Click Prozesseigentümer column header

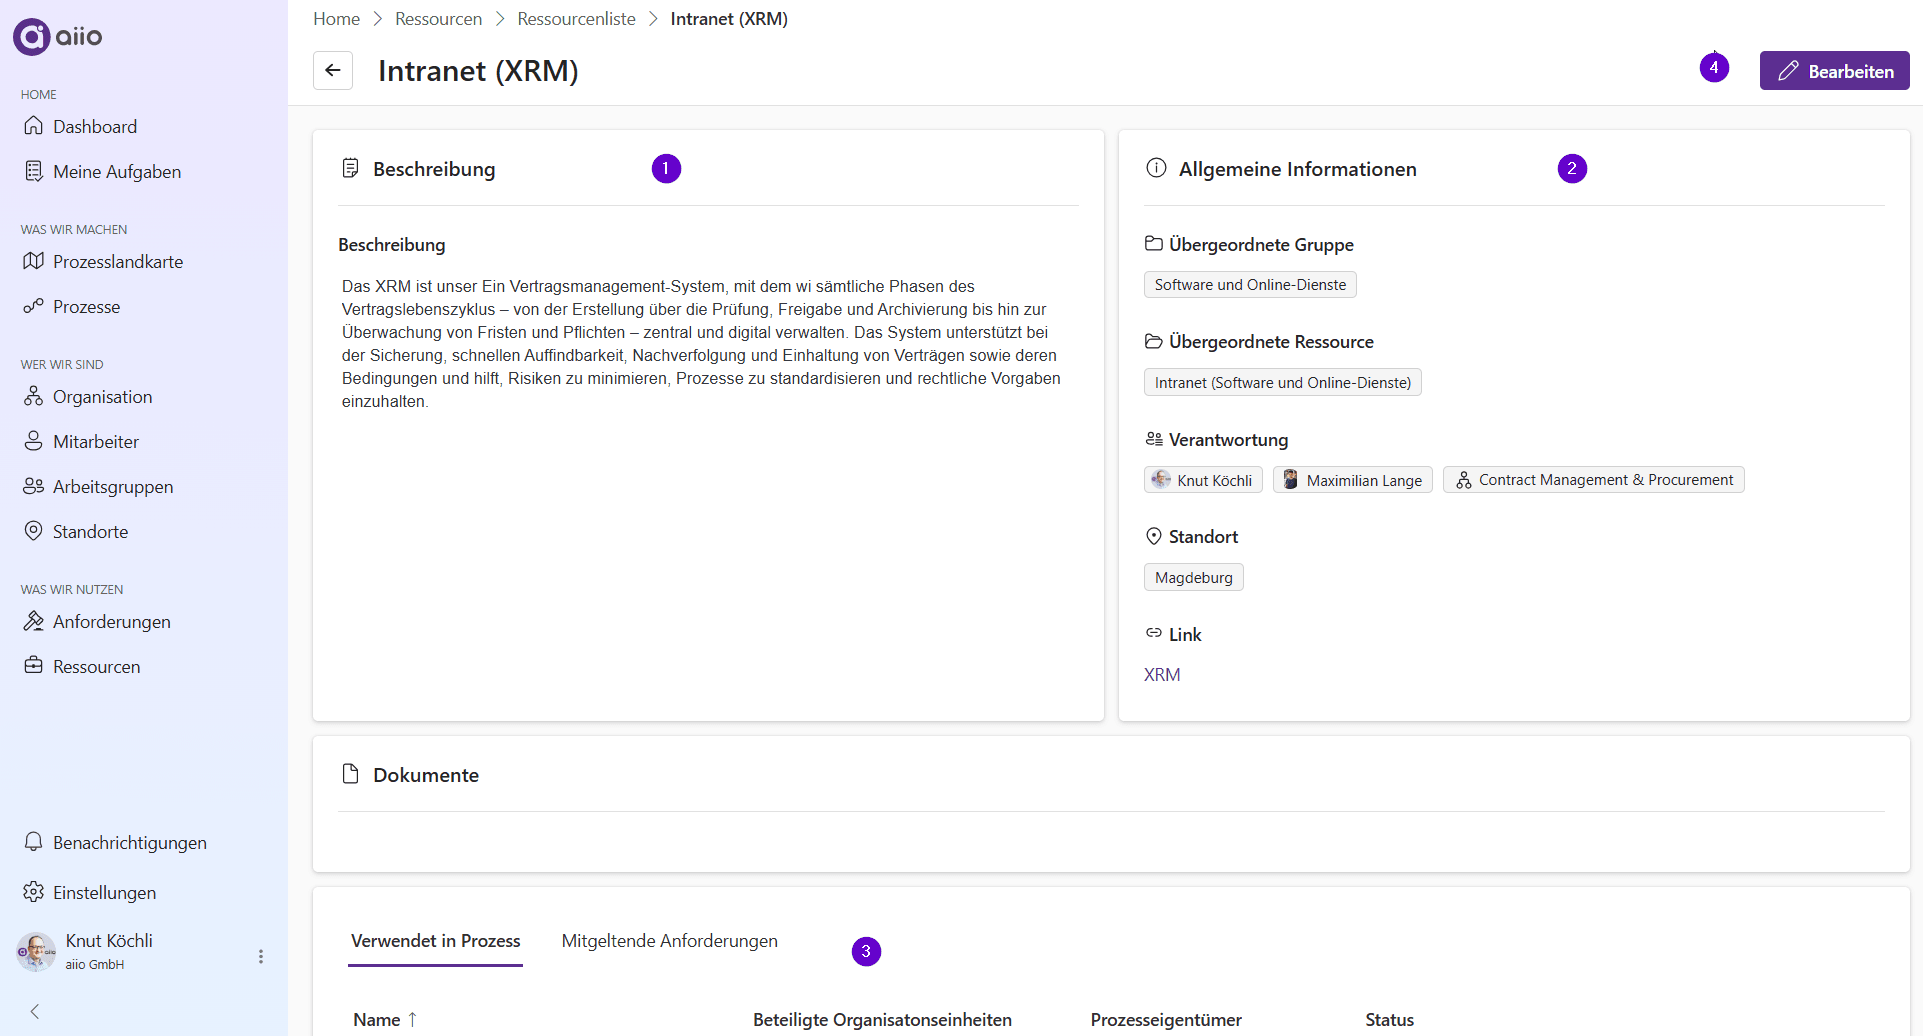[x=1166, y=1020]
